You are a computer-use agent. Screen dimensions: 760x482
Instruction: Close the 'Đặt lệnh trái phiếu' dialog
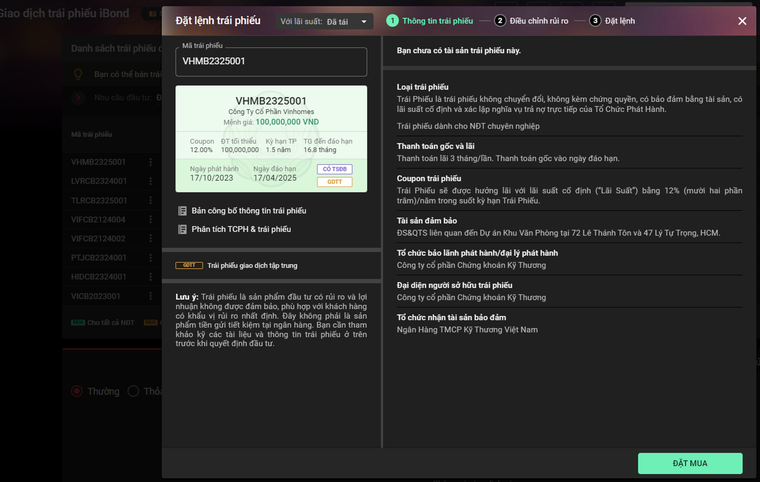(x=742, y=21)
